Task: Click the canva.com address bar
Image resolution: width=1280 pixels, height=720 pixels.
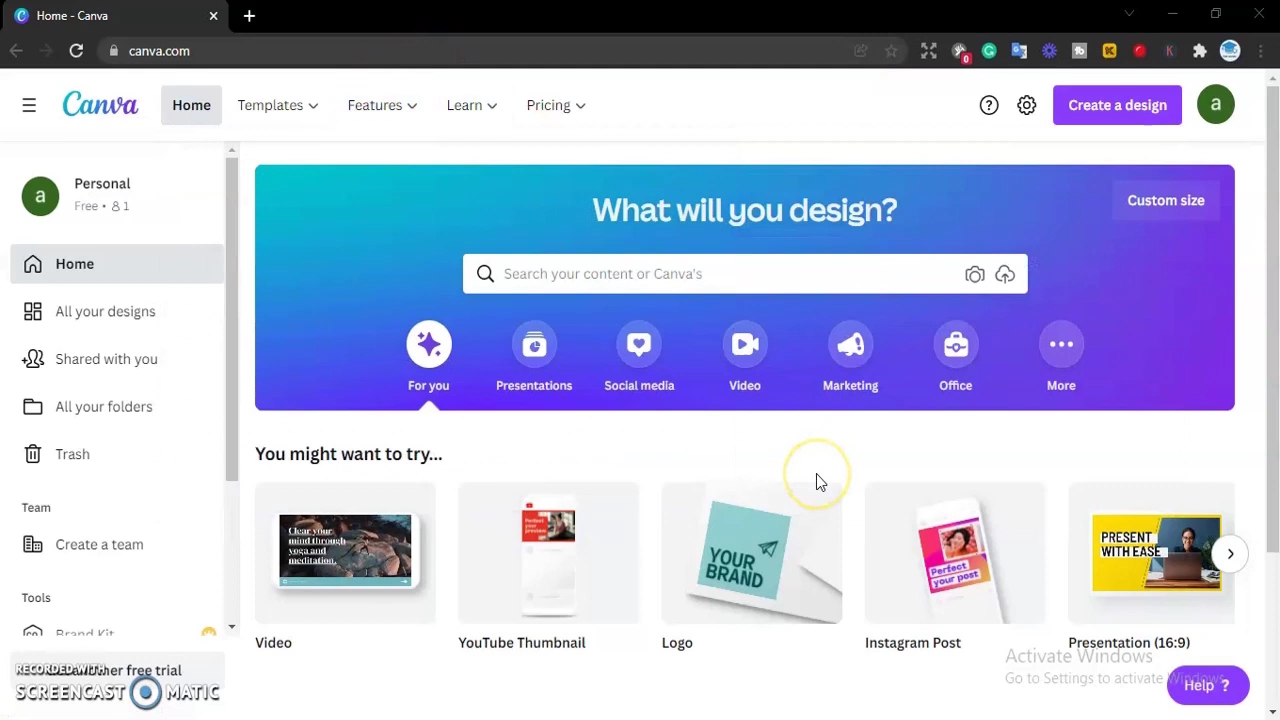Action: click(x=480, y=51)
